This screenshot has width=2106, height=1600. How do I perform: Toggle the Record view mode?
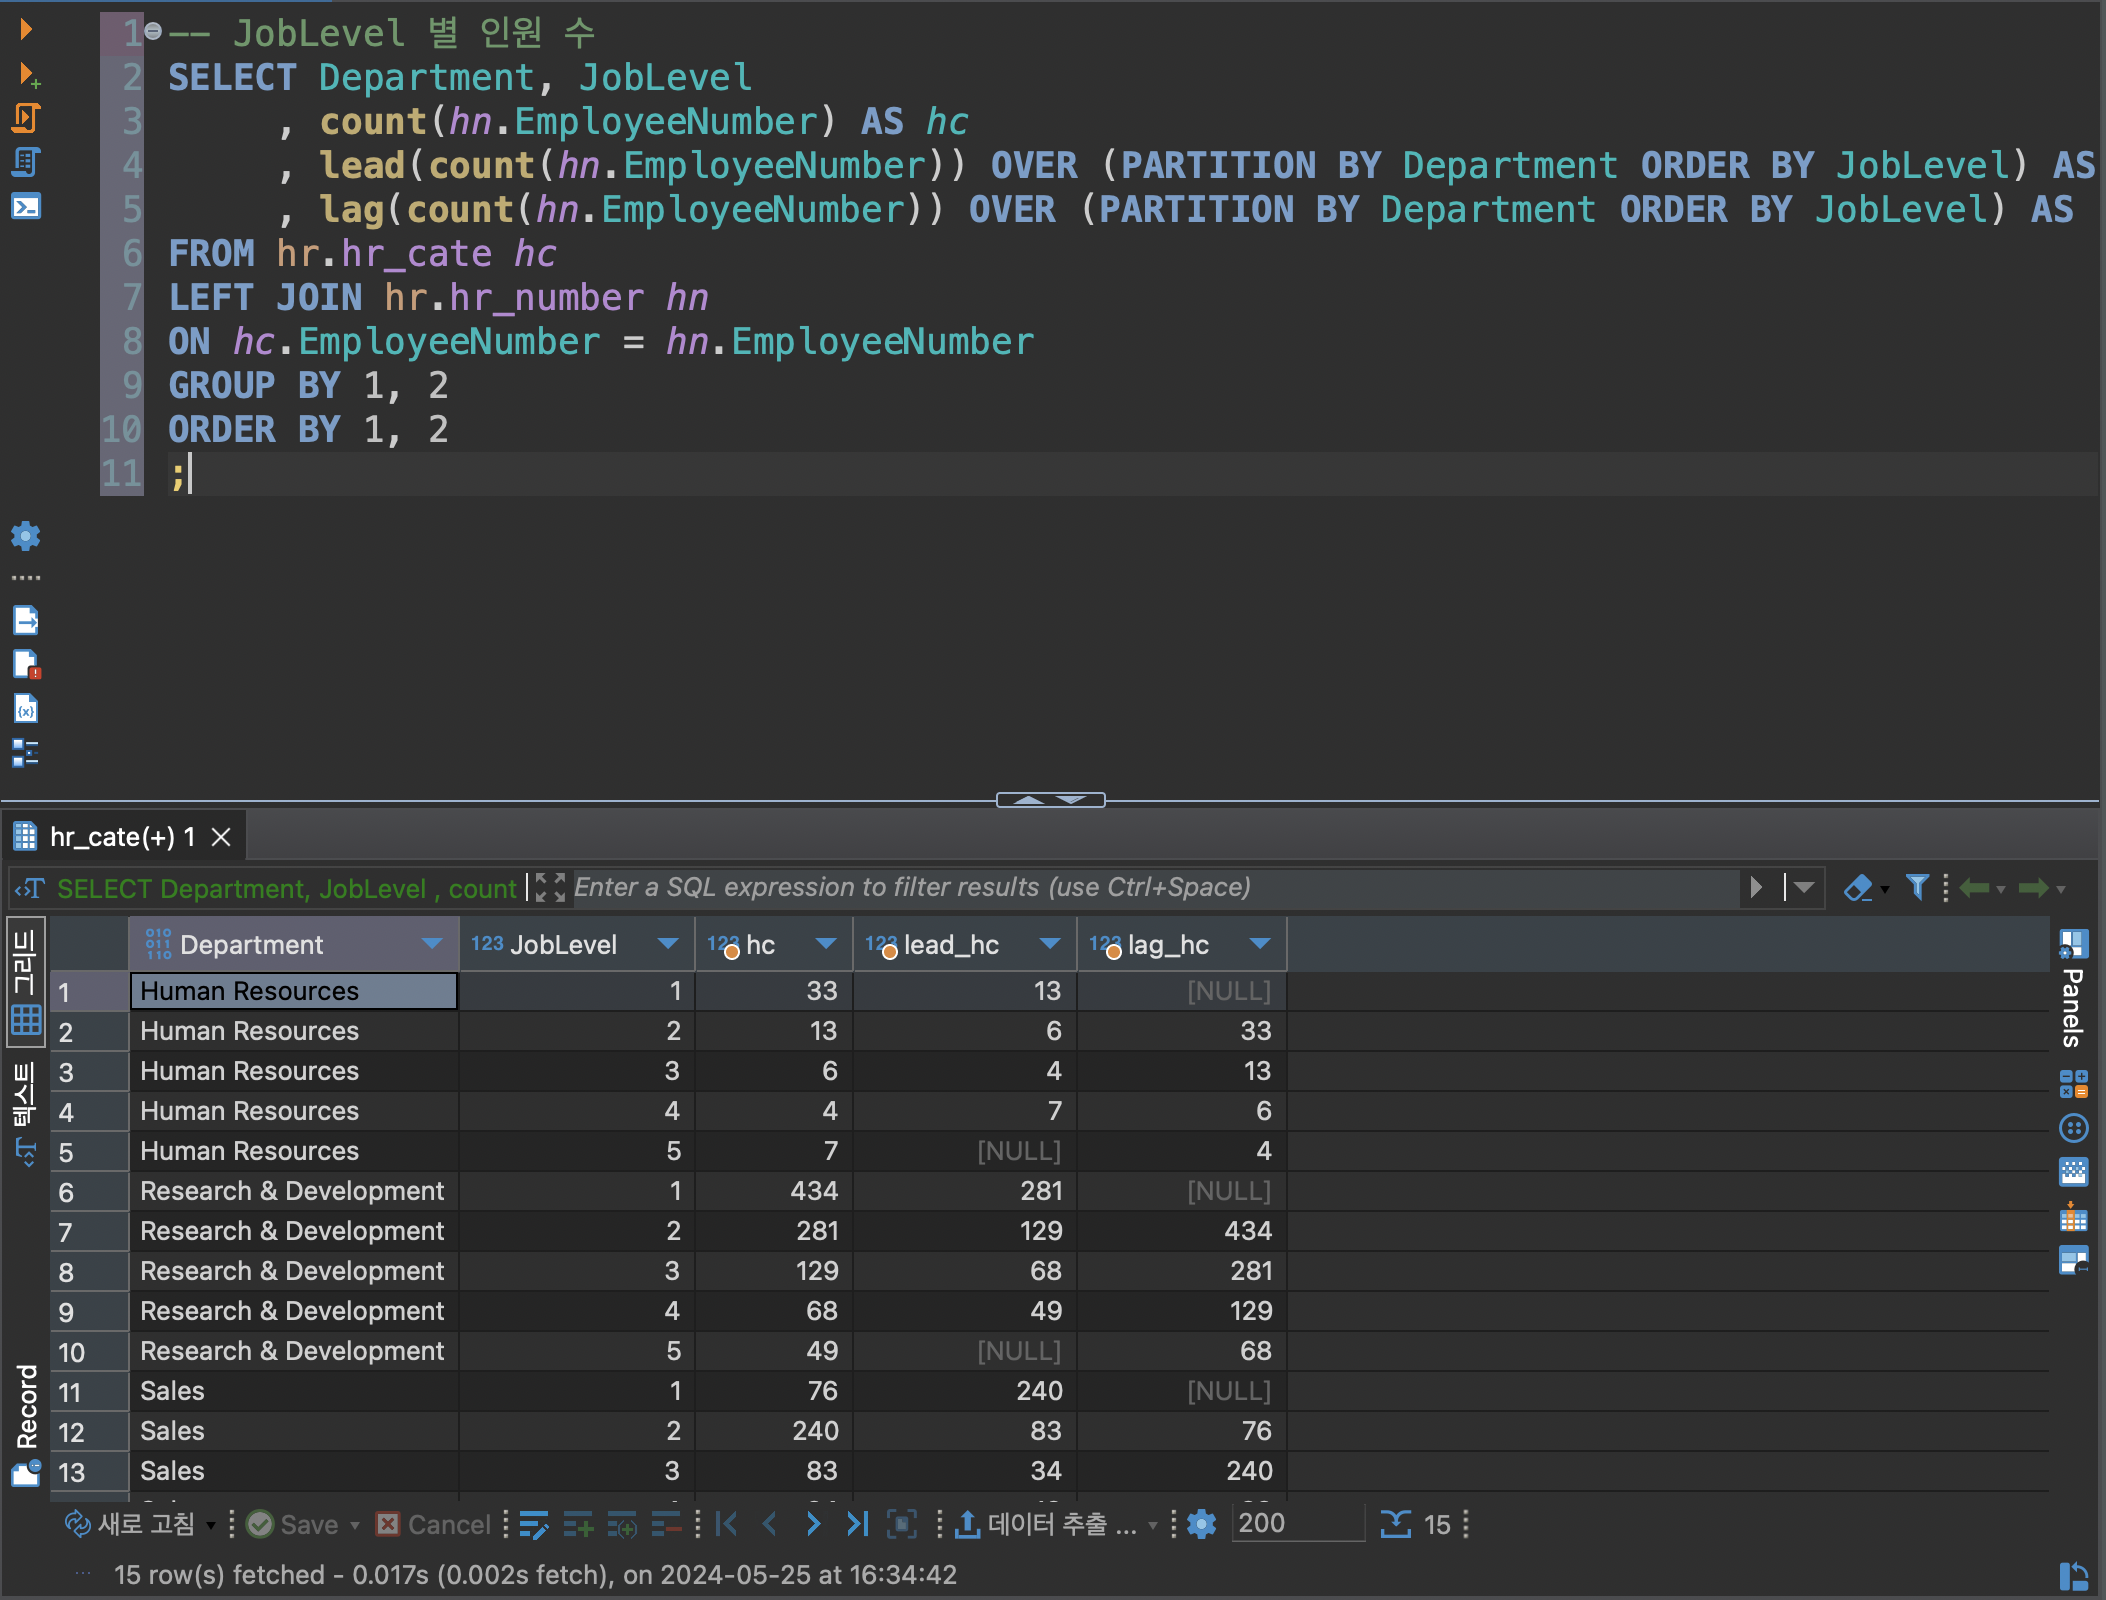point(26,1422)
